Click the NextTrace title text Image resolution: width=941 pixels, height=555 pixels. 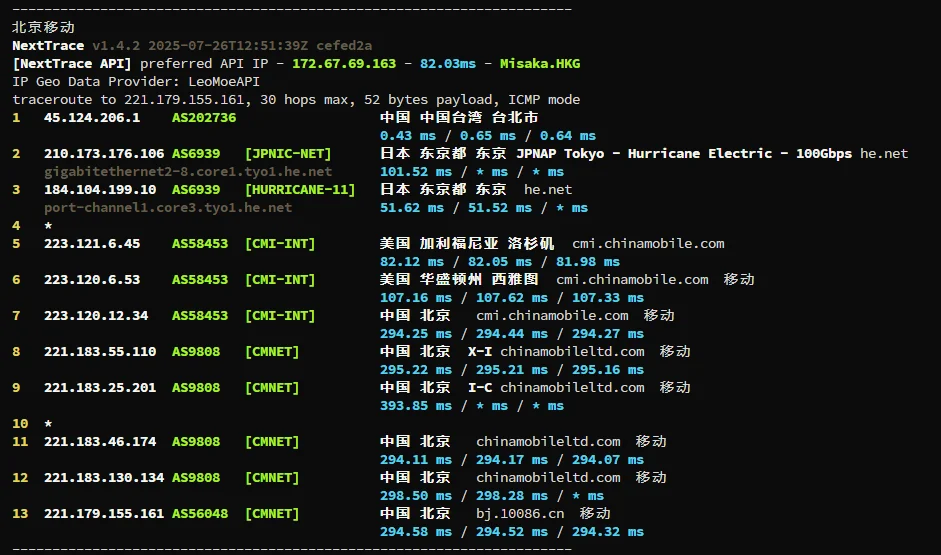click(x=48, y=45)
